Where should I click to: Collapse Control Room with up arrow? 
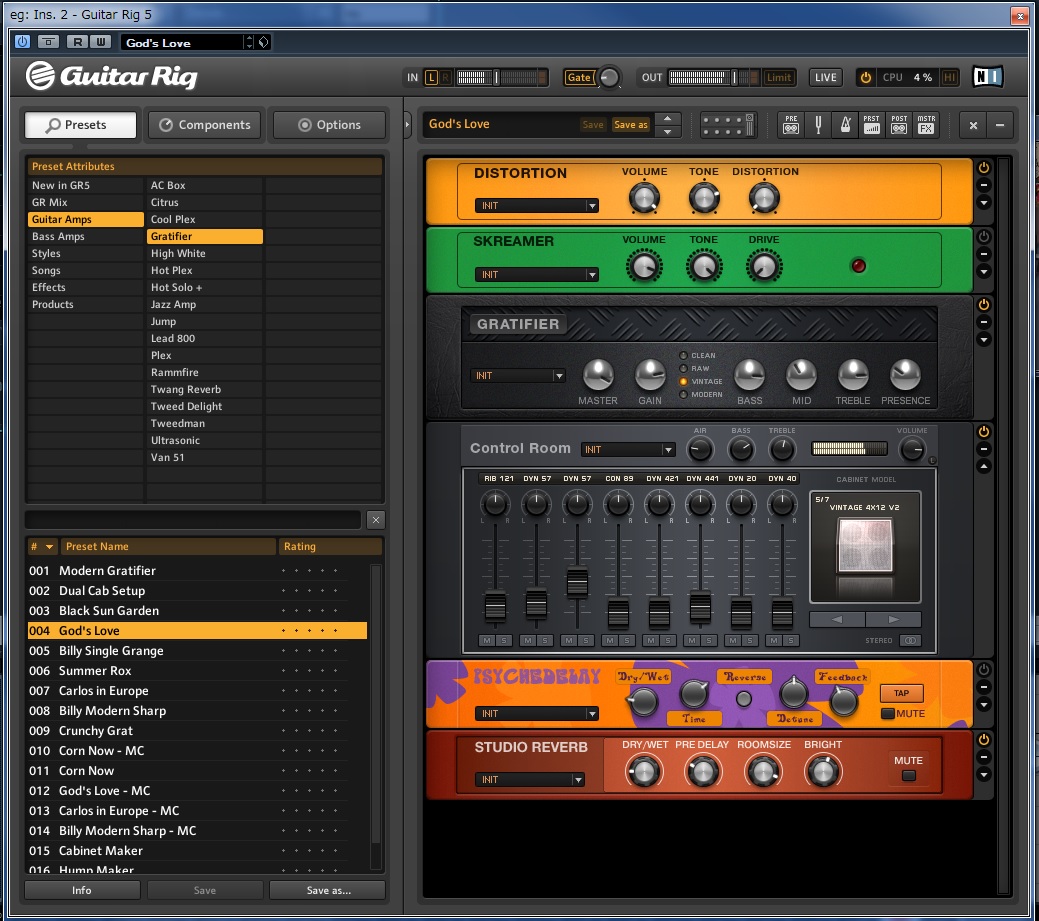point(984,466)
